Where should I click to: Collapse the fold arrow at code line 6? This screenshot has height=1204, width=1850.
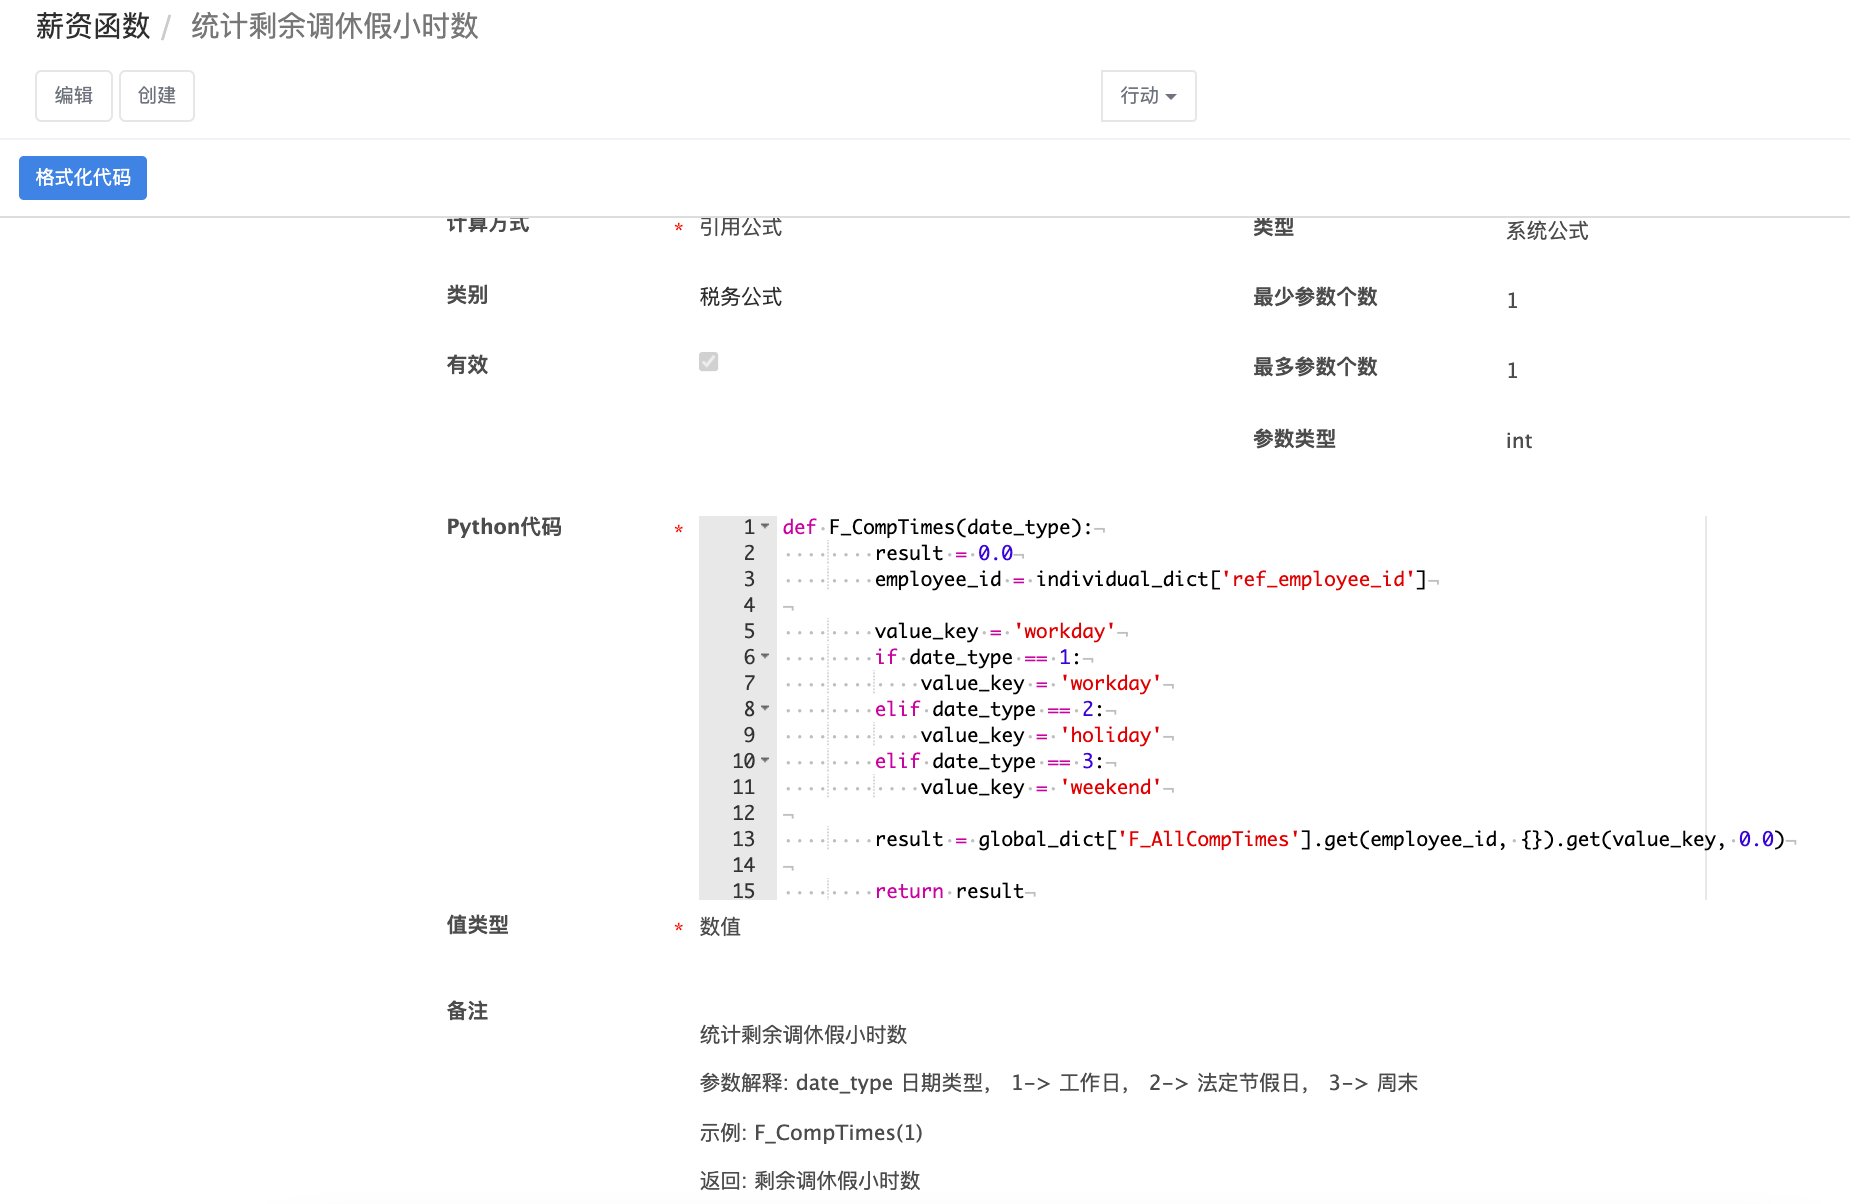(765, 656)
